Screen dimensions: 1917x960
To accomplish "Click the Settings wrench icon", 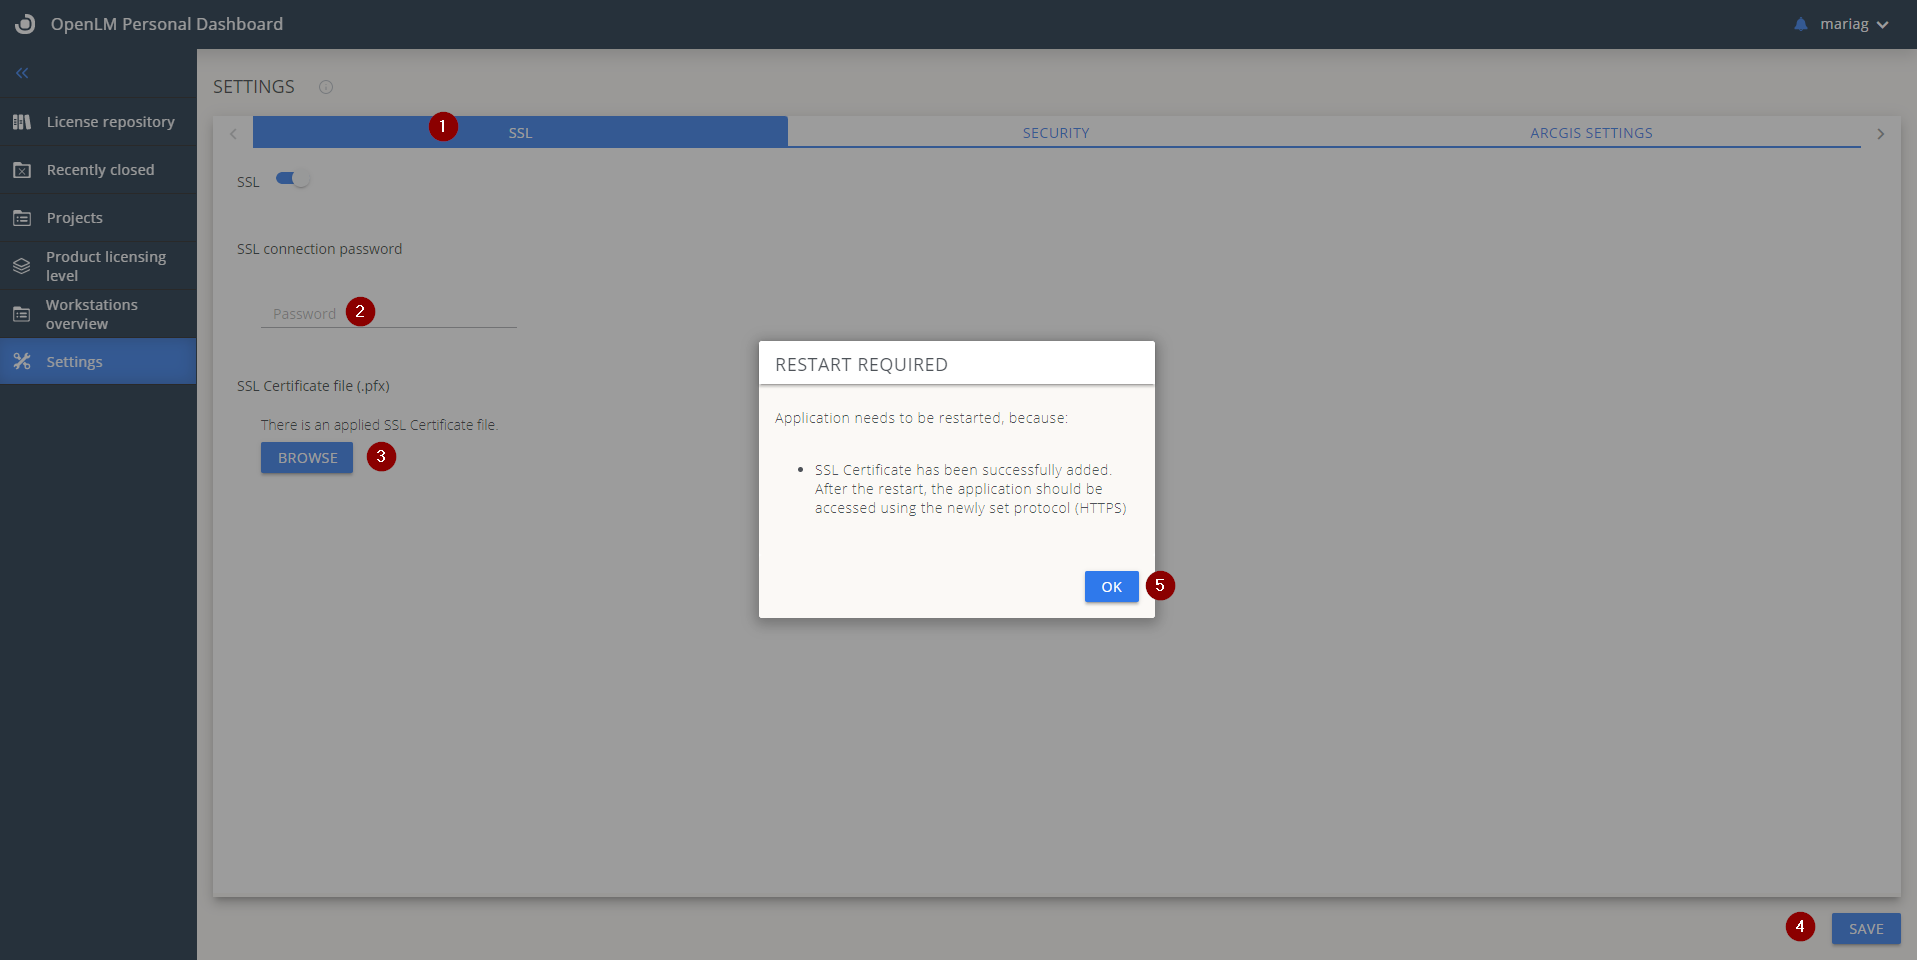I will 22,361.
